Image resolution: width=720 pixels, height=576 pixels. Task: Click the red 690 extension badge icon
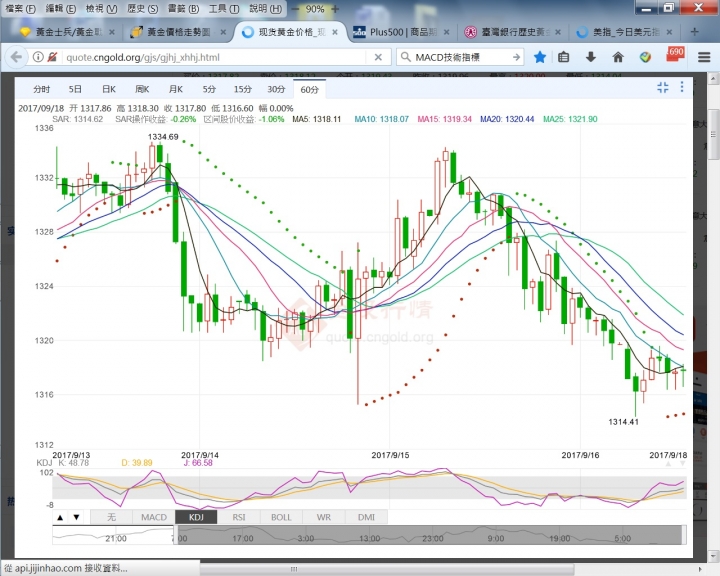pyautogui.click(x=674, y=55)
